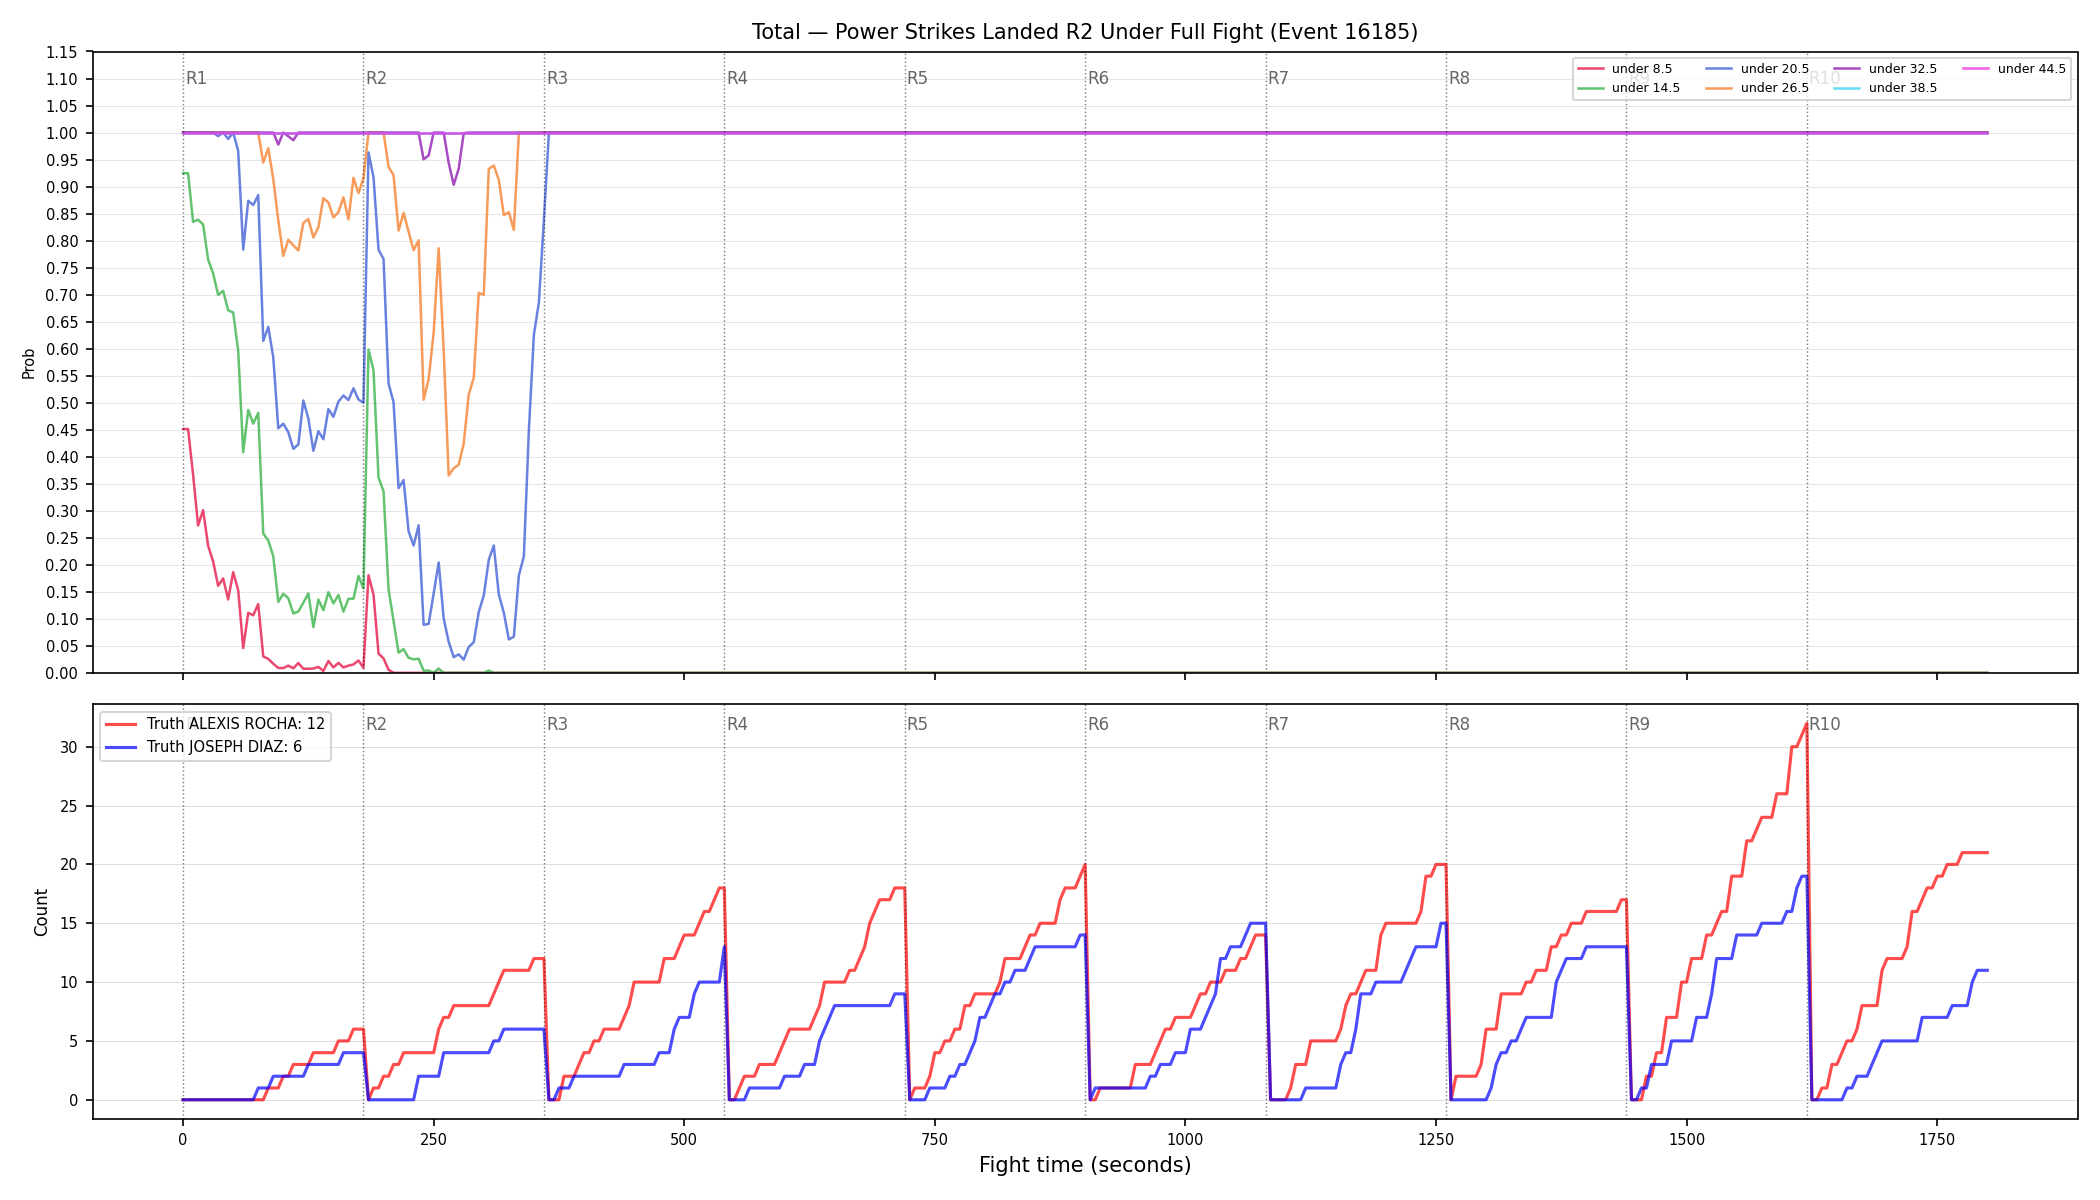Click the 750 tick on the fight time axis
The width and height of the screenshot is (2100, 1200).
coord(935,1139)
